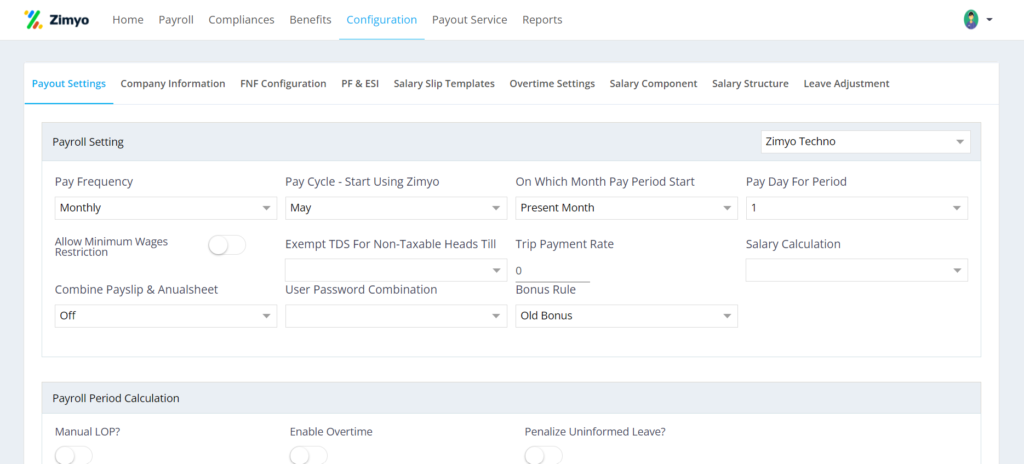Open the Zimyo Techno company selector
The image size is (1024, 464).
click(x=865, y=141)
